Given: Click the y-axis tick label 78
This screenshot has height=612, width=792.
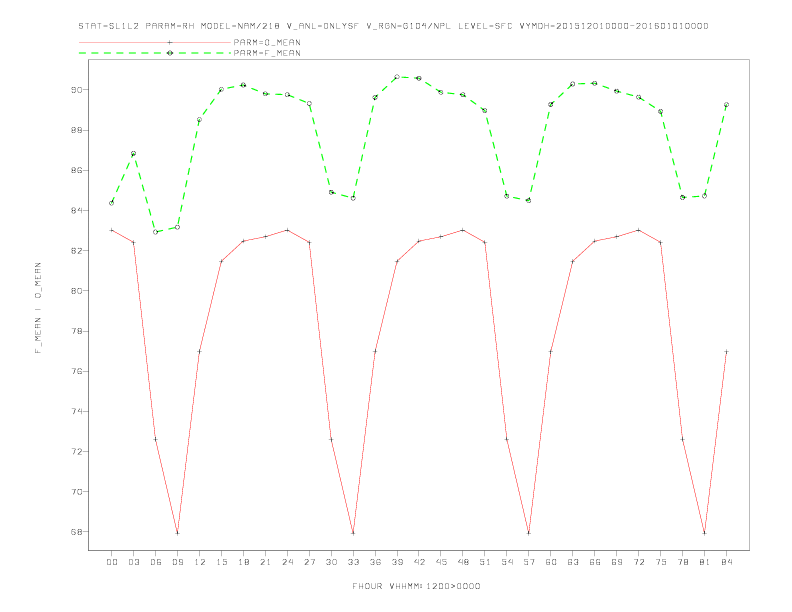Looking at the screenshot, I should coord(76,331).
